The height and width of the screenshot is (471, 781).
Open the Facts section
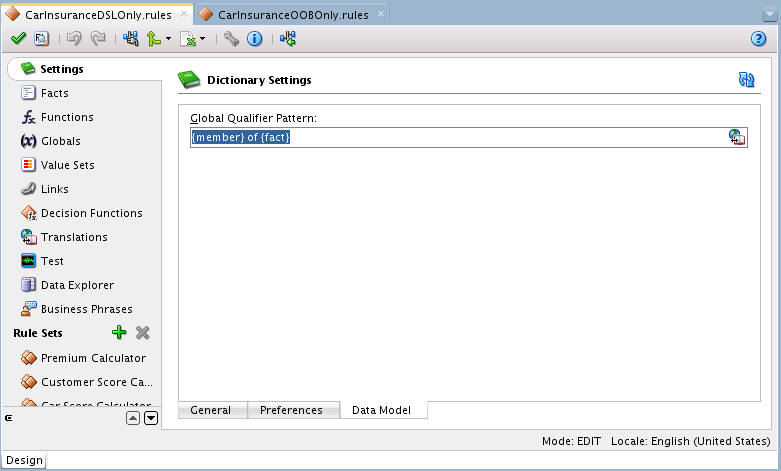click(x=55, y=93)
